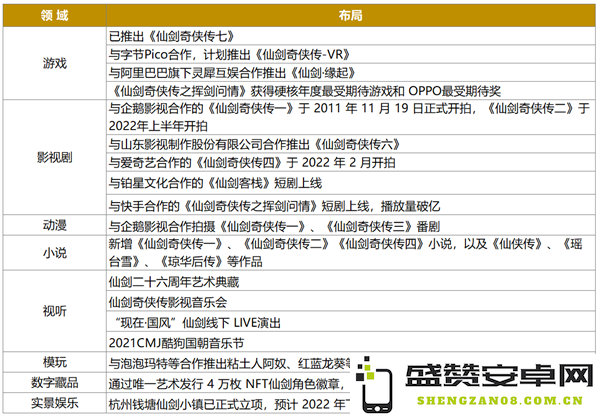Select the 小说 category cell

pyautogui.click(x=54, y=253)
